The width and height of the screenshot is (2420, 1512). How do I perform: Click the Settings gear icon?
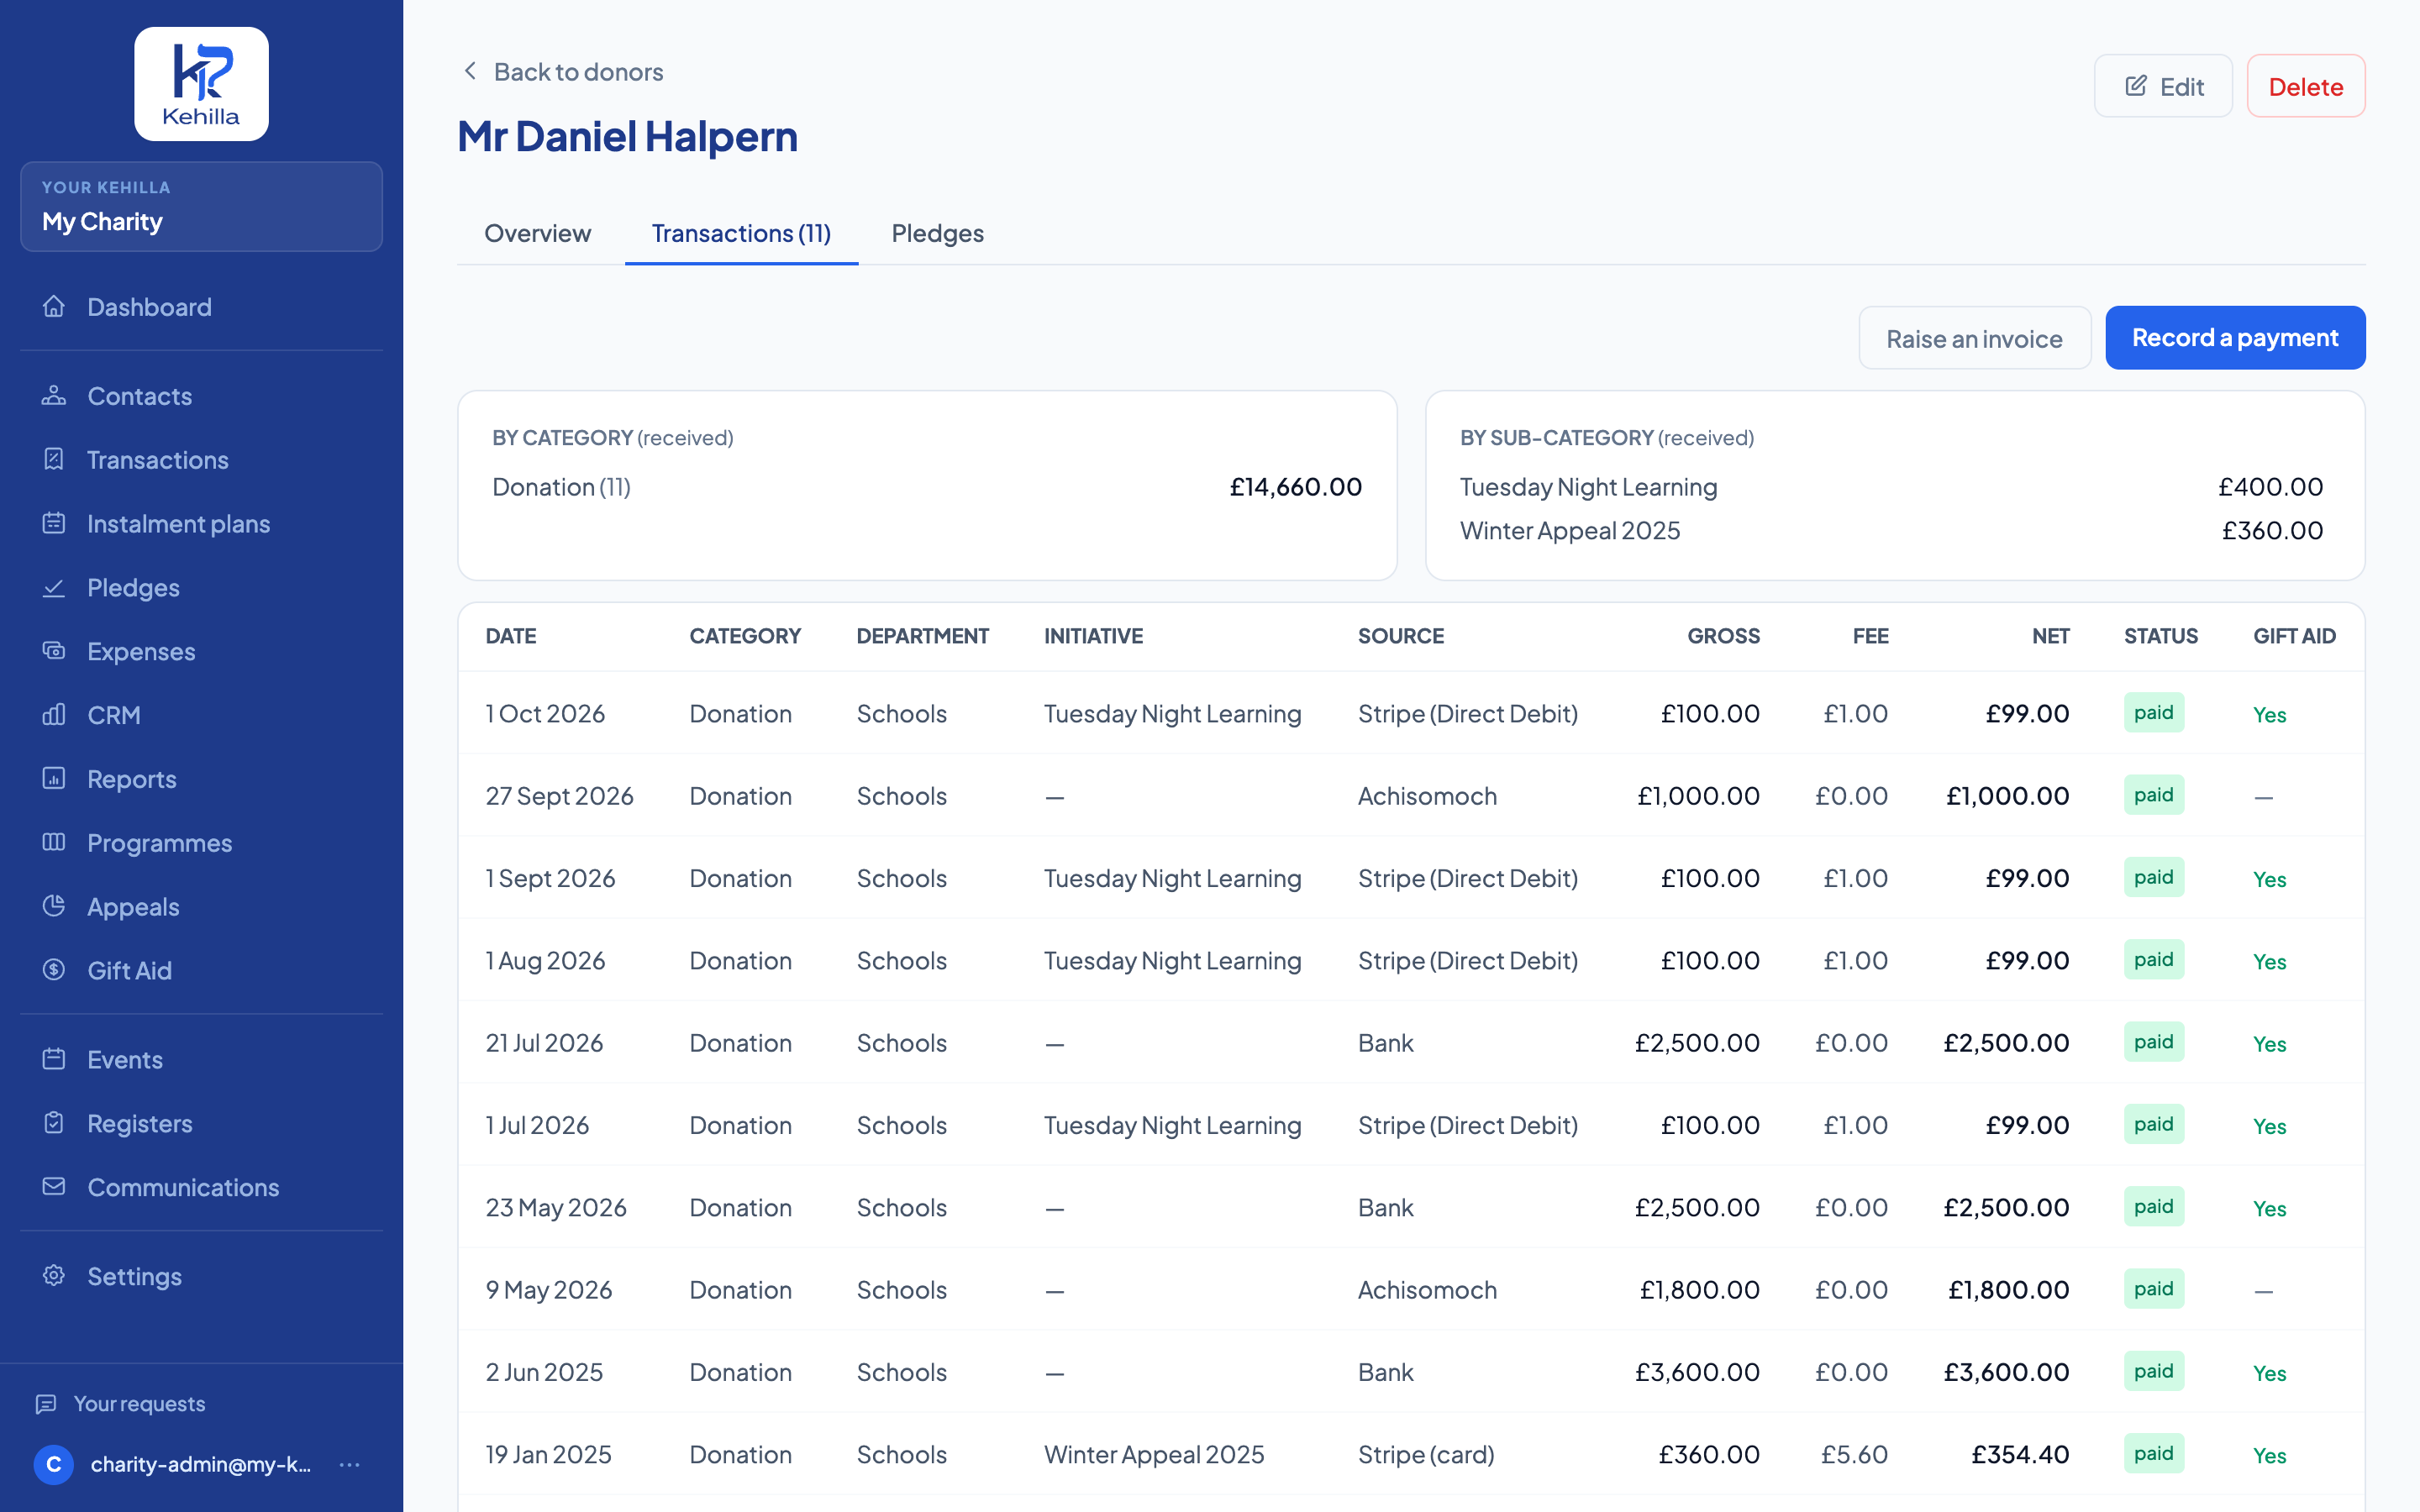(x=54, y=1276)
